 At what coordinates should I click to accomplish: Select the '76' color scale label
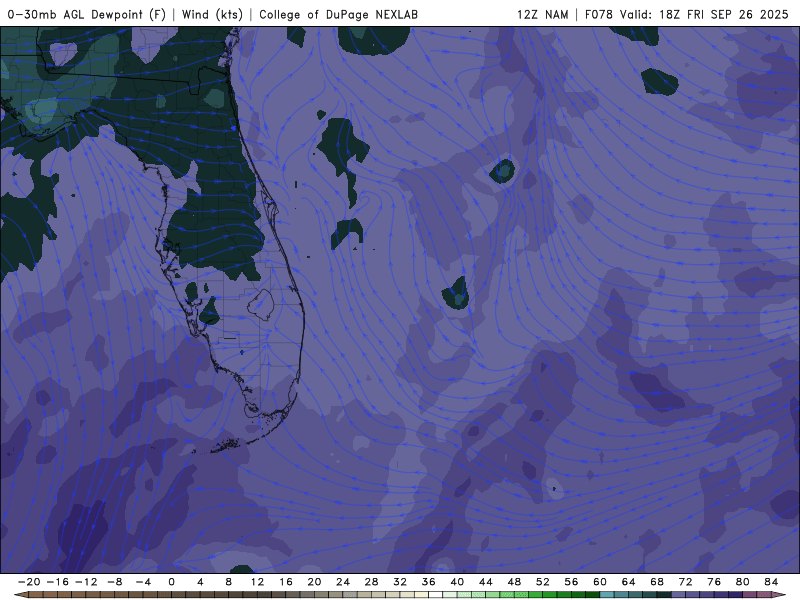click(x=714, y=582)
